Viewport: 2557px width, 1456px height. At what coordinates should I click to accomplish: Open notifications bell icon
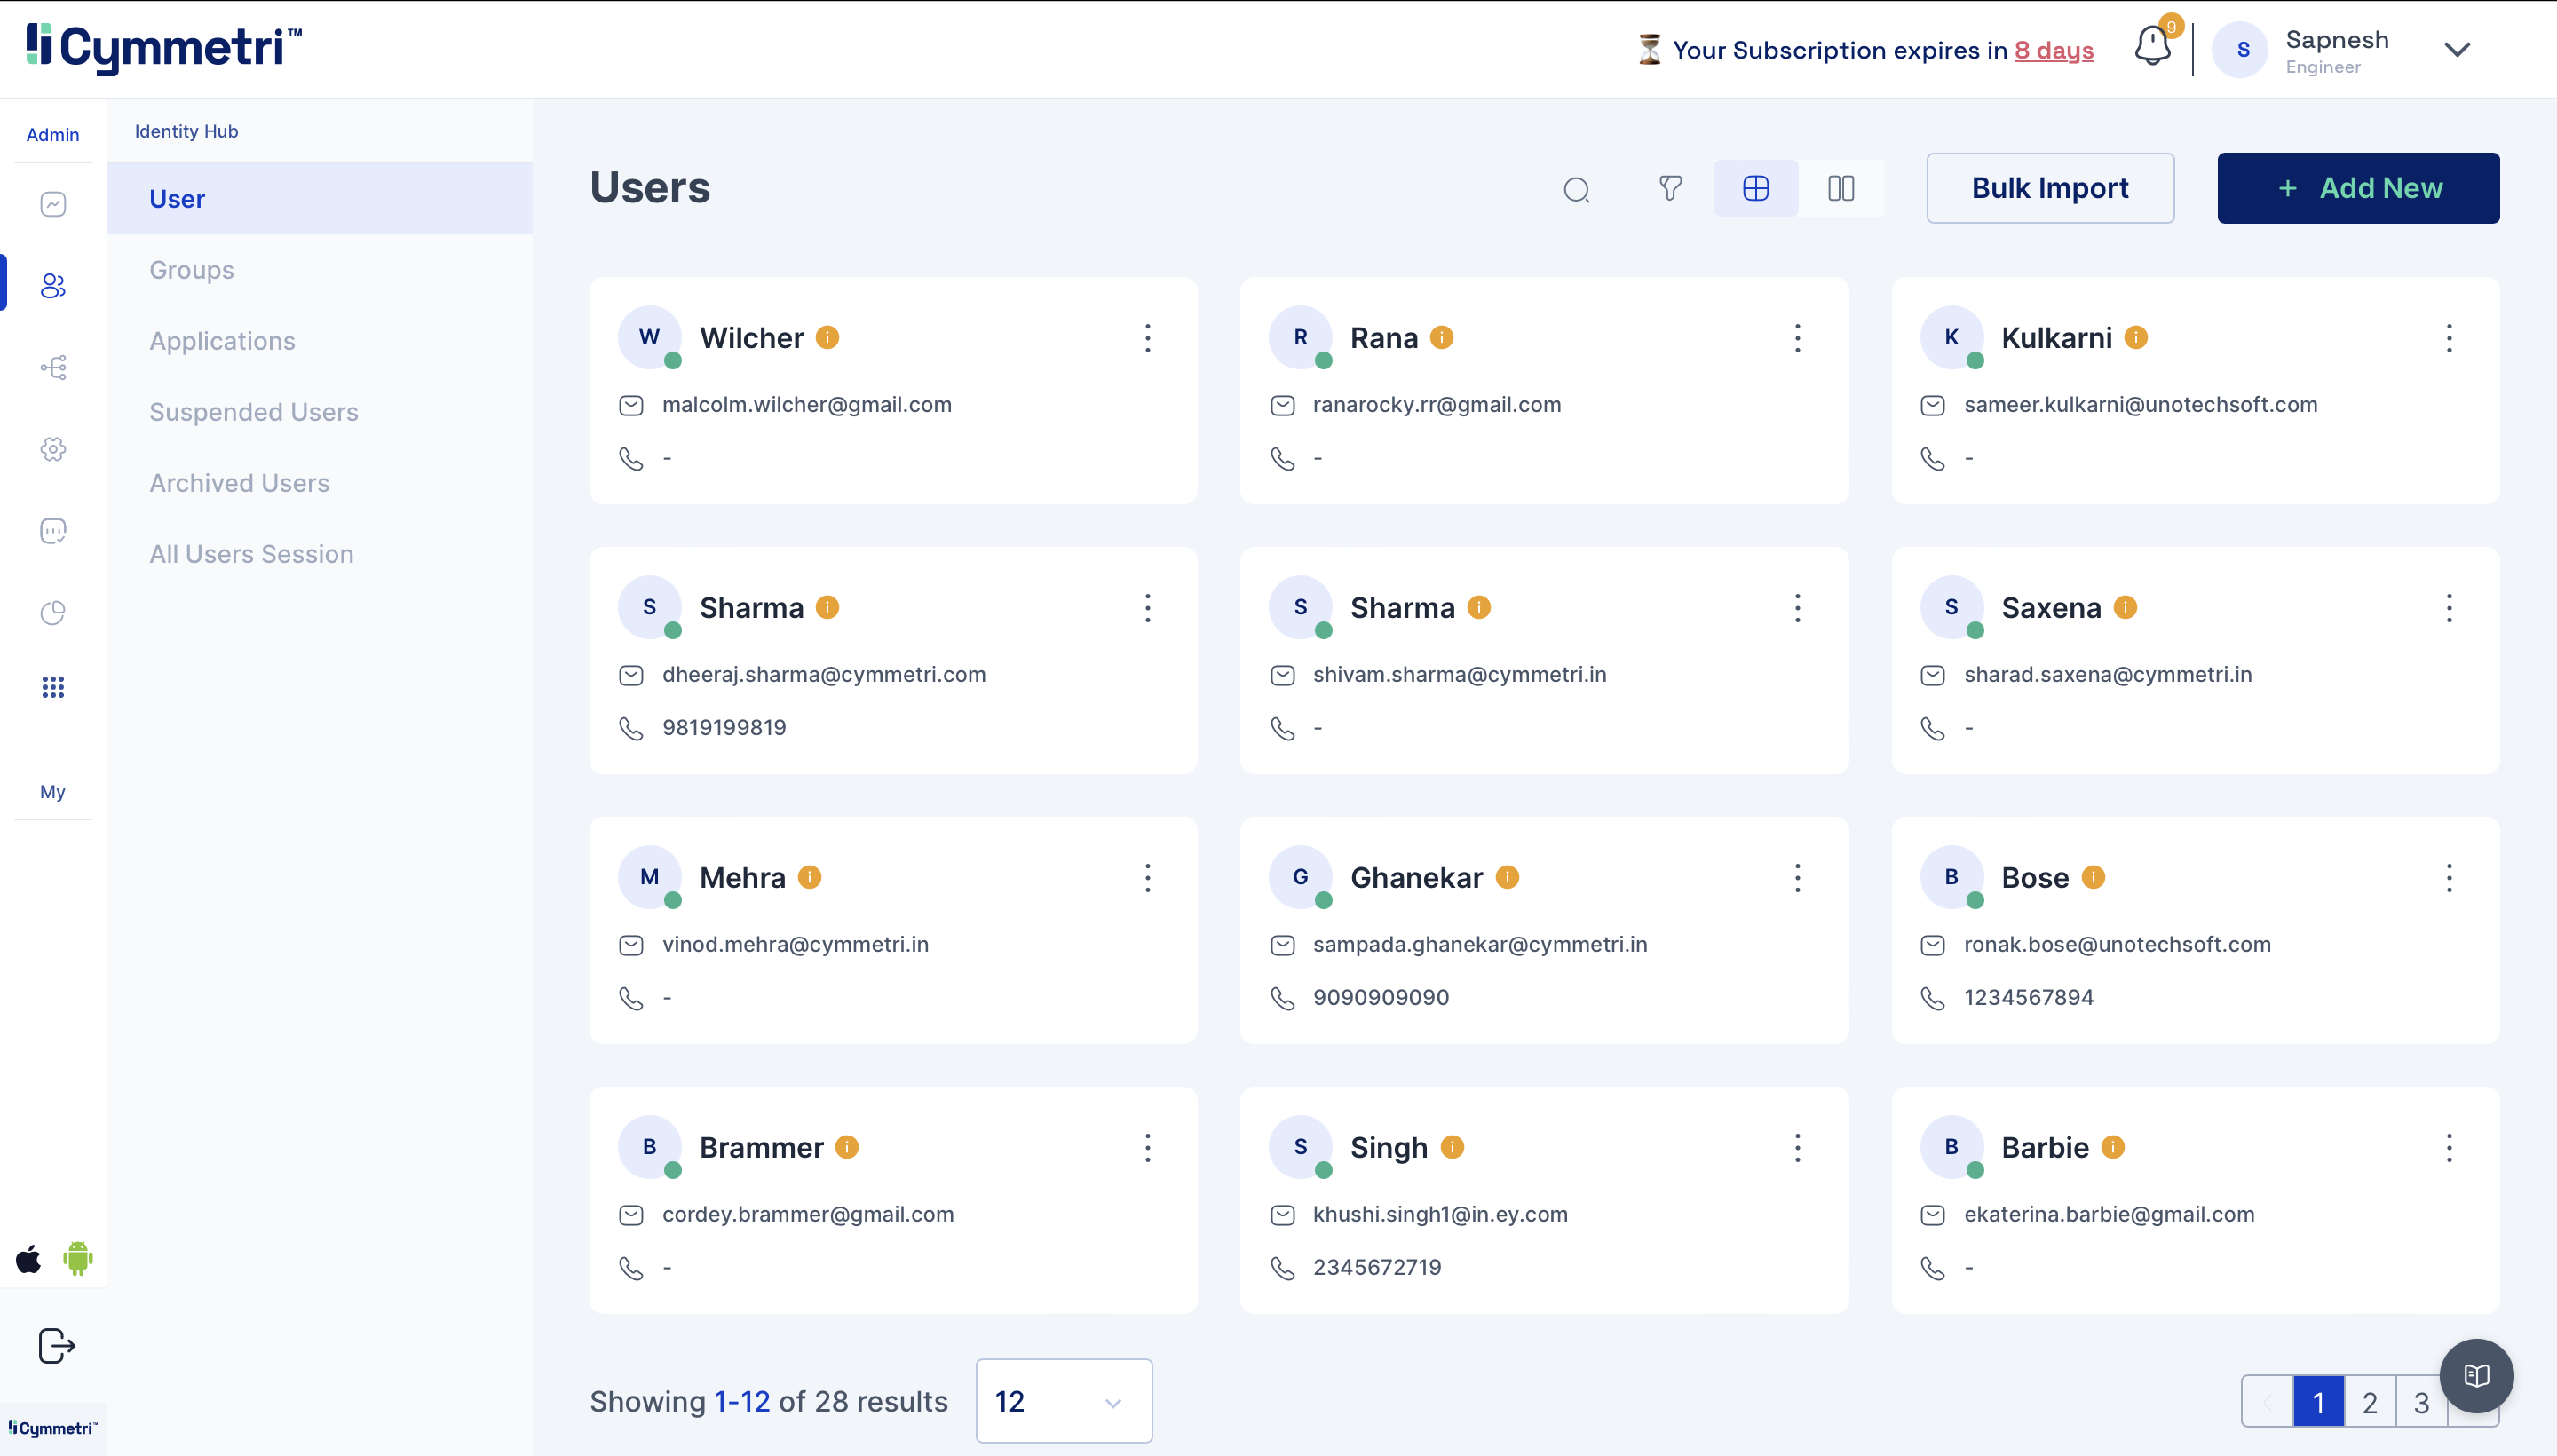(2152, 46)
